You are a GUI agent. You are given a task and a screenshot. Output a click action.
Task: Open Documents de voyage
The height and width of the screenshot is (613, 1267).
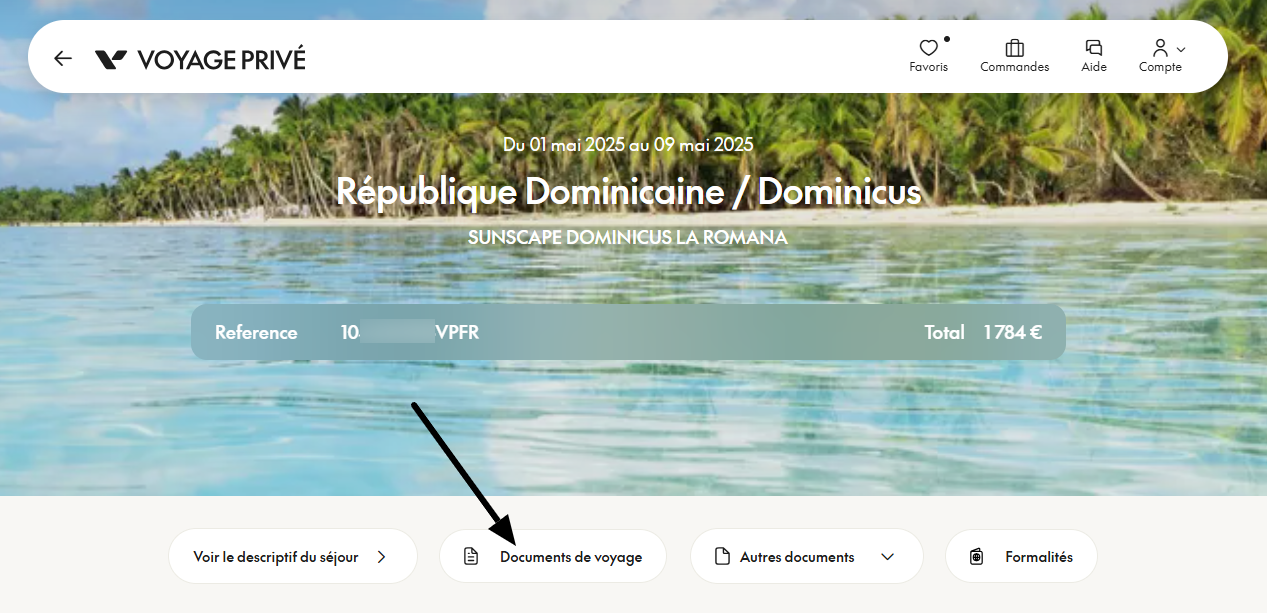553,556
